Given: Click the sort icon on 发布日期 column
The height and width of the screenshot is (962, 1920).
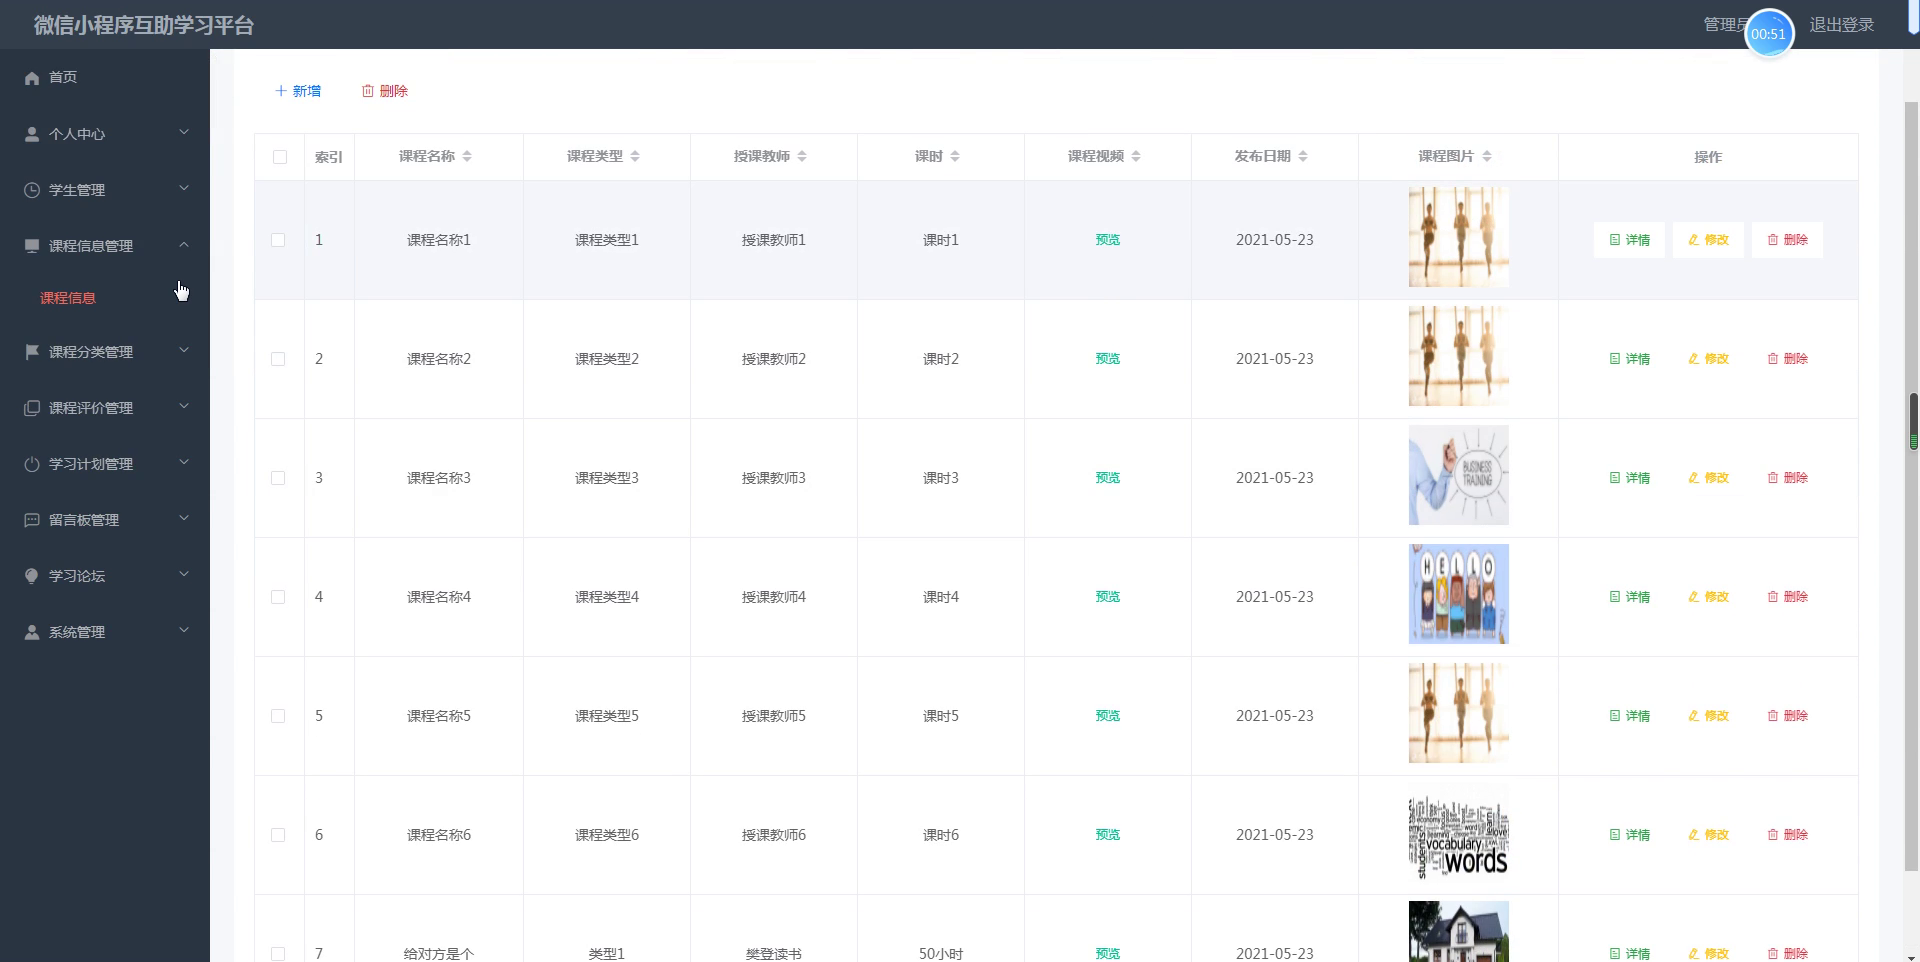Looking at the screenshot, I should 1303,157.
